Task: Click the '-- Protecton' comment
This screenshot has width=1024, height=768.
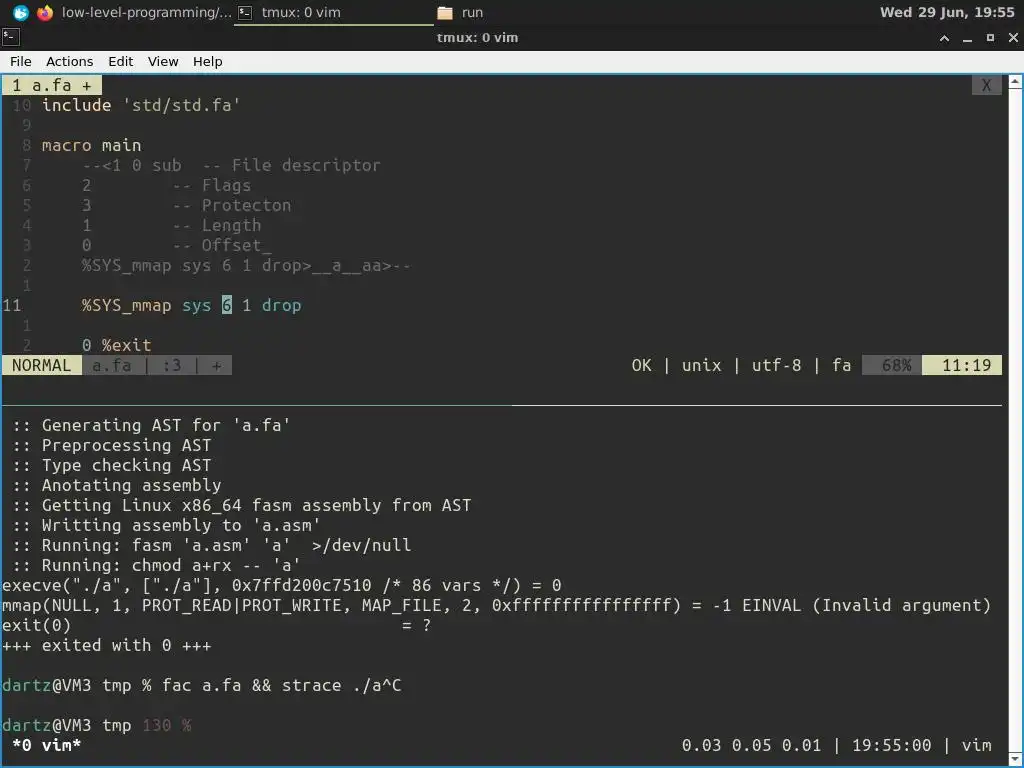Action: (232, 205)
